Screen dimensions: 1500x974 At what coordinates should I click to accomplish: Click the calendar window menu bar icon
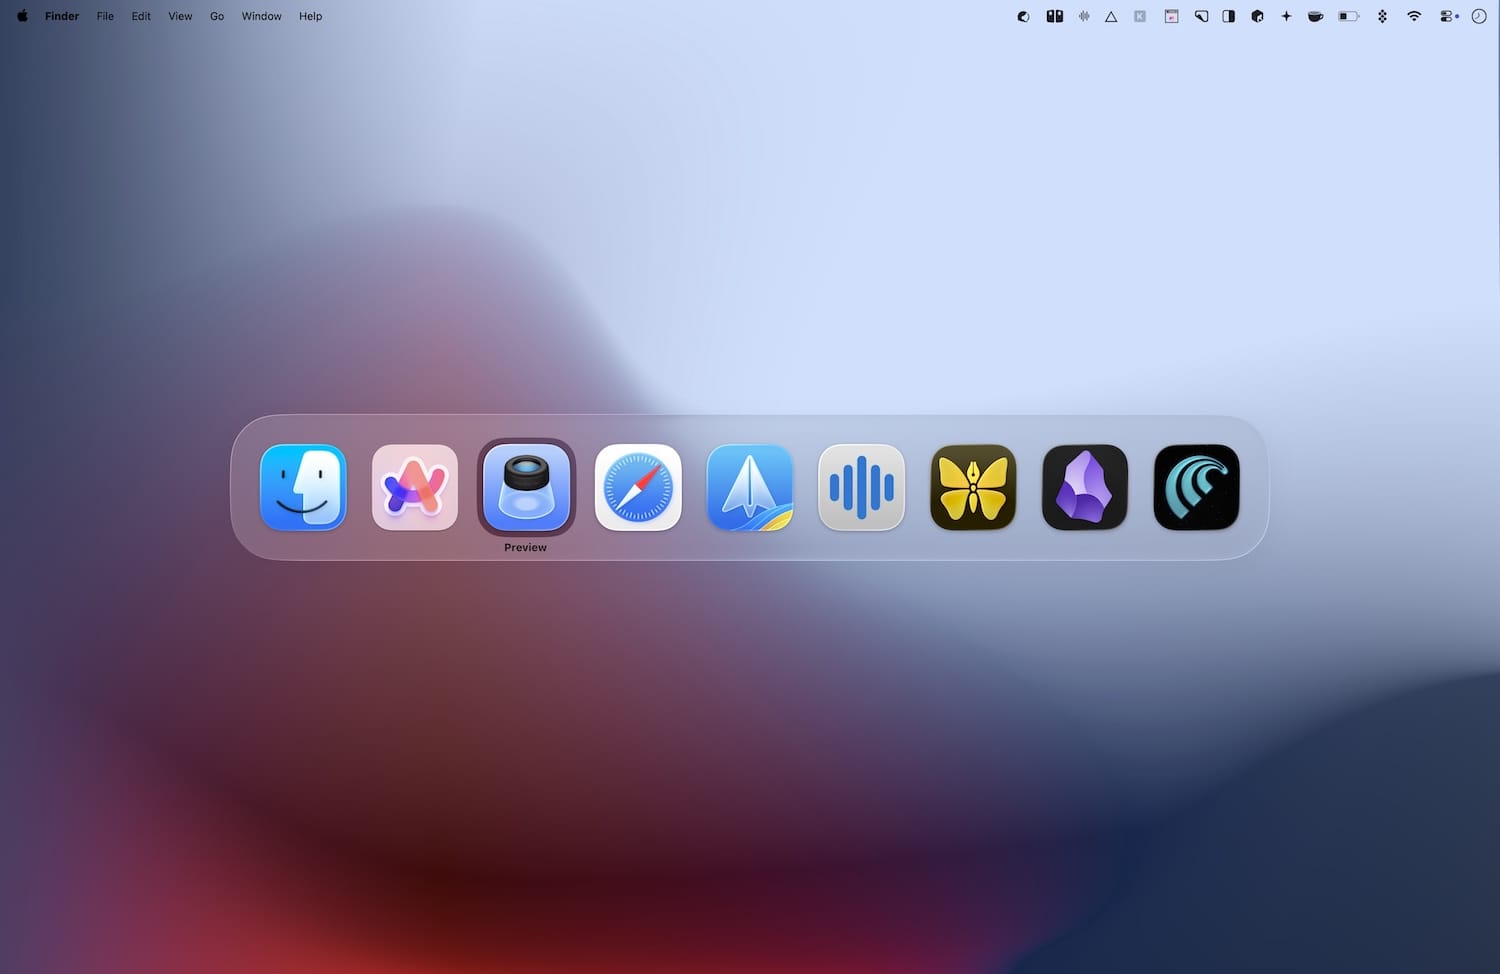point(1171,16)
